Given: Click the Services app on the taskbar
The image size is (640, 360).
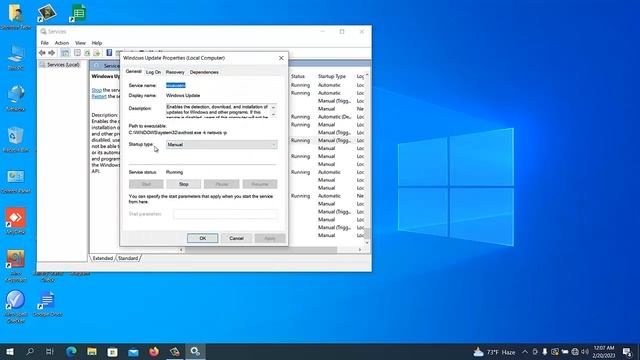Looking at the screenshot, I should (195, 351).
